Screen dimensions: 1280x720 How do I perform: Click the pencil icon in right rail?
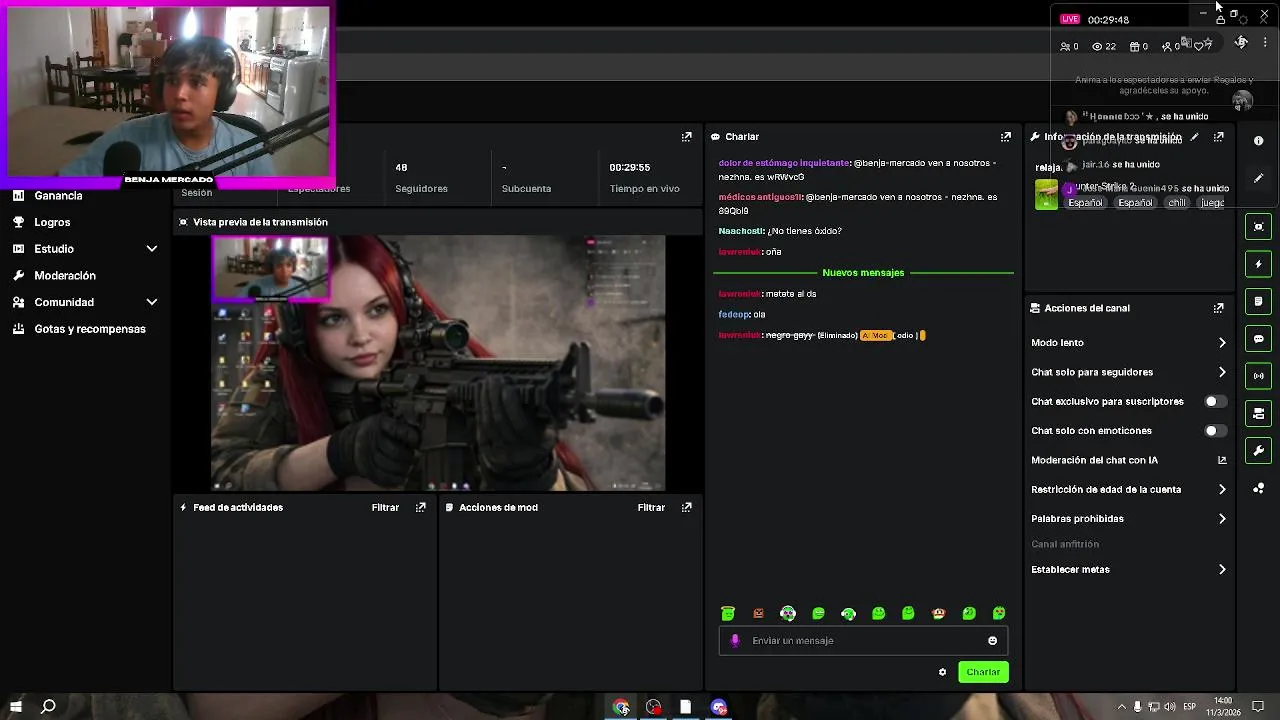click(1258, 178)
